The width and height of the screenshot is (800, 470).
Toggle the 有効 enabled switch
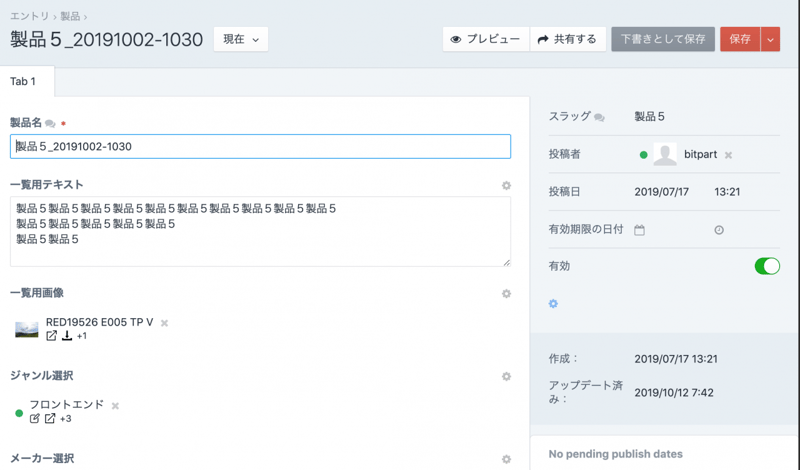point(766,266)
